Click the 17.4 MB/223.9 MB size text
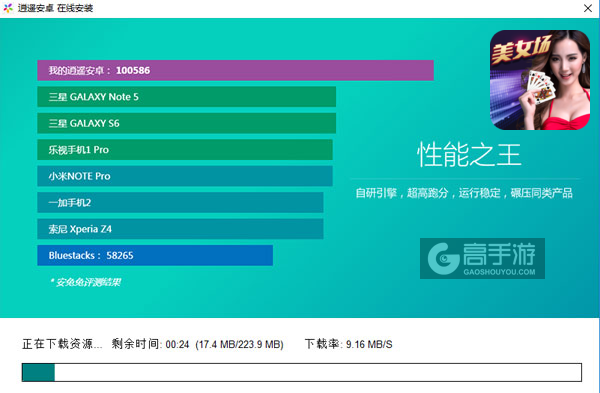 tap(239, 344)
